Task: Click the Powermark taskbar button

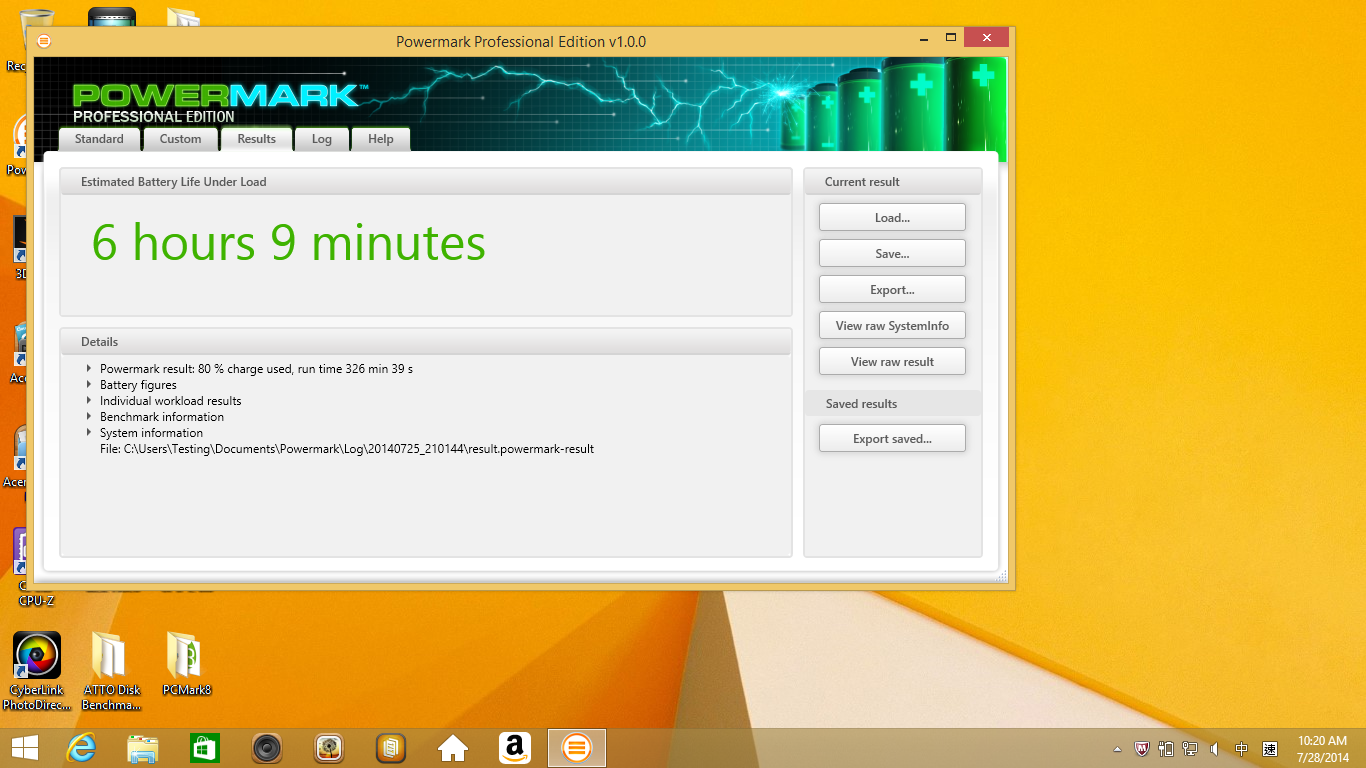Action: click(x=577, y=748)
